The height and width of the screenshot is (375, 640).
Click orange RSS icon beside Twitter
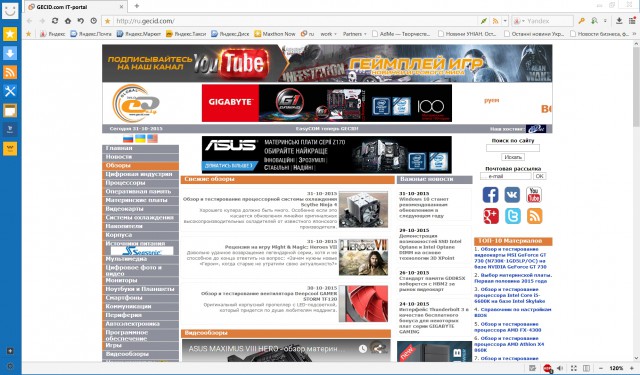coord(534,216)
